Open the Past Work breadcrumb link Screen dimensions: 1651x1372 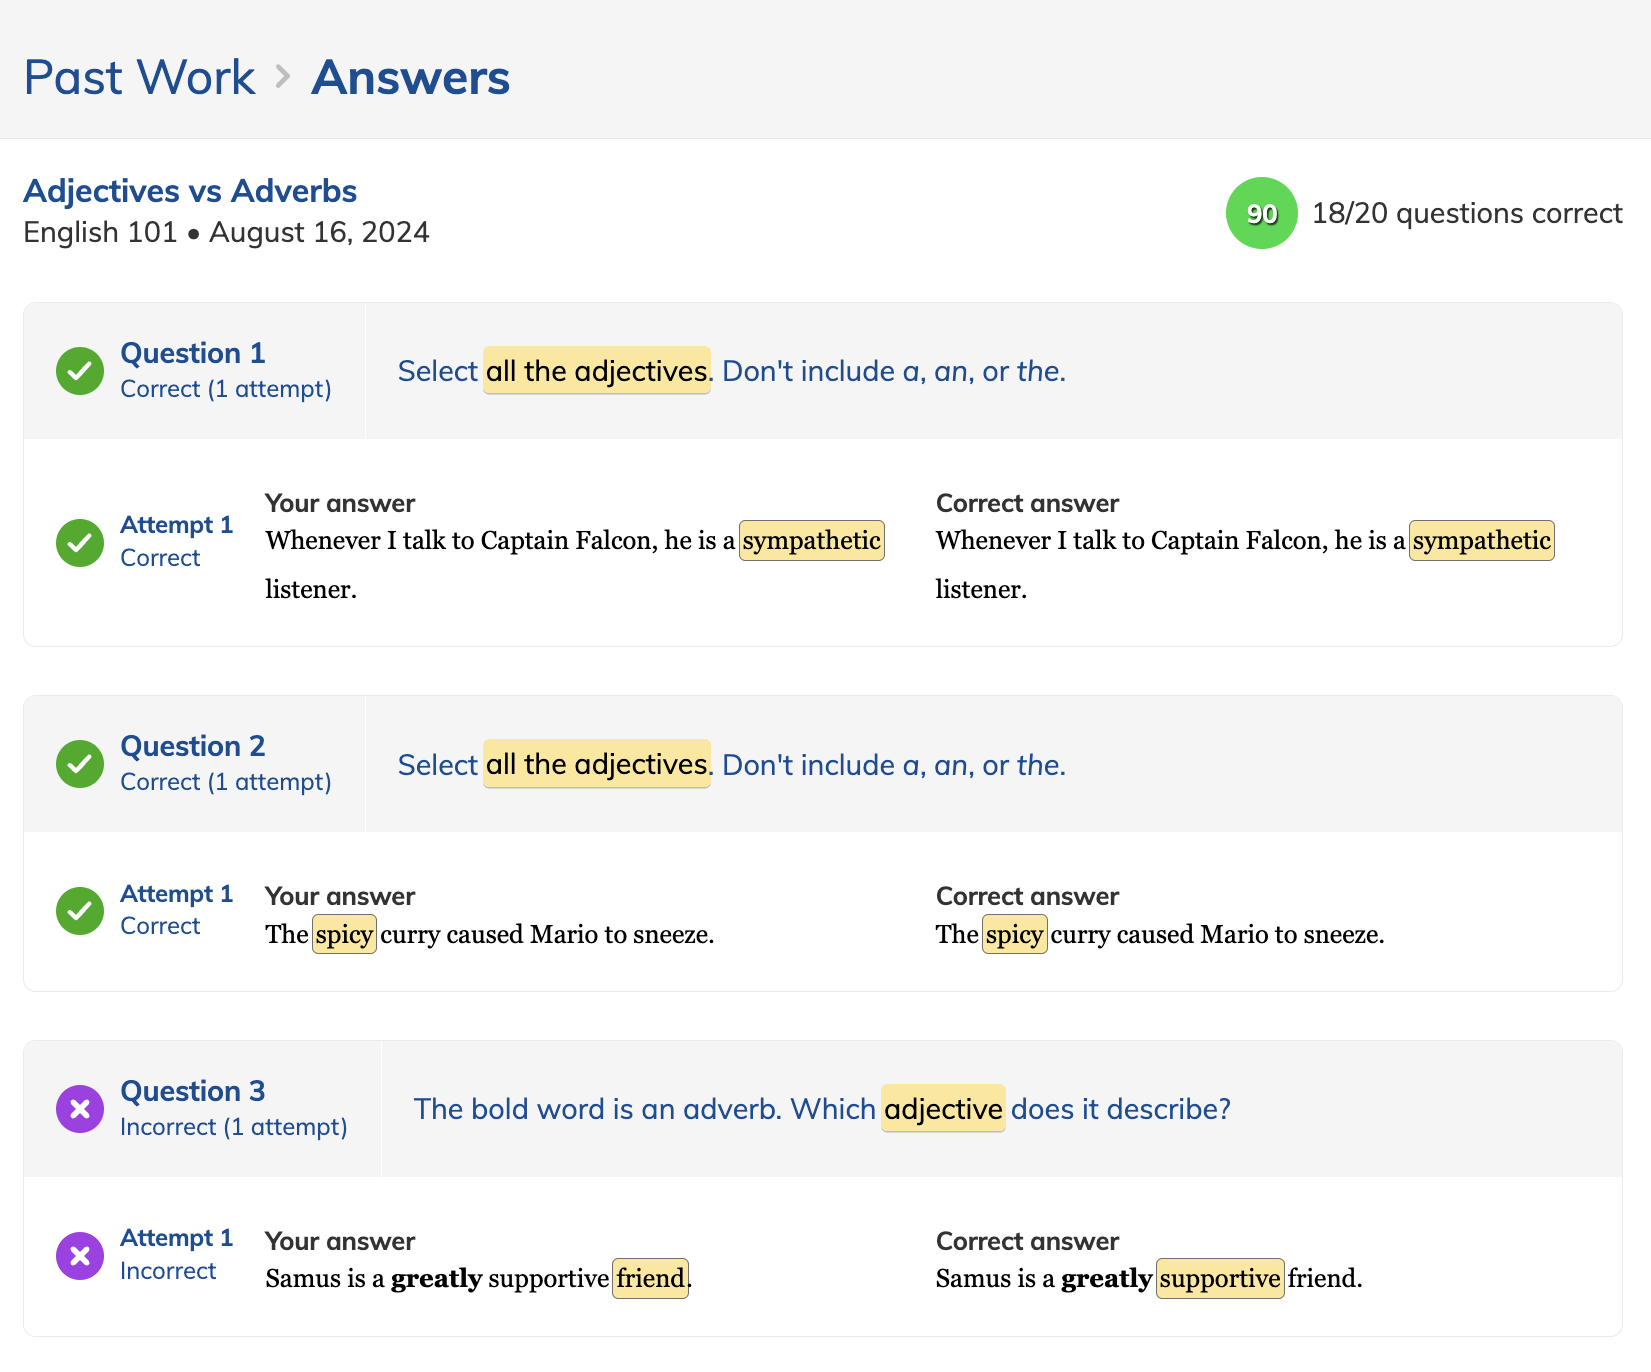(x=139, y=78)
